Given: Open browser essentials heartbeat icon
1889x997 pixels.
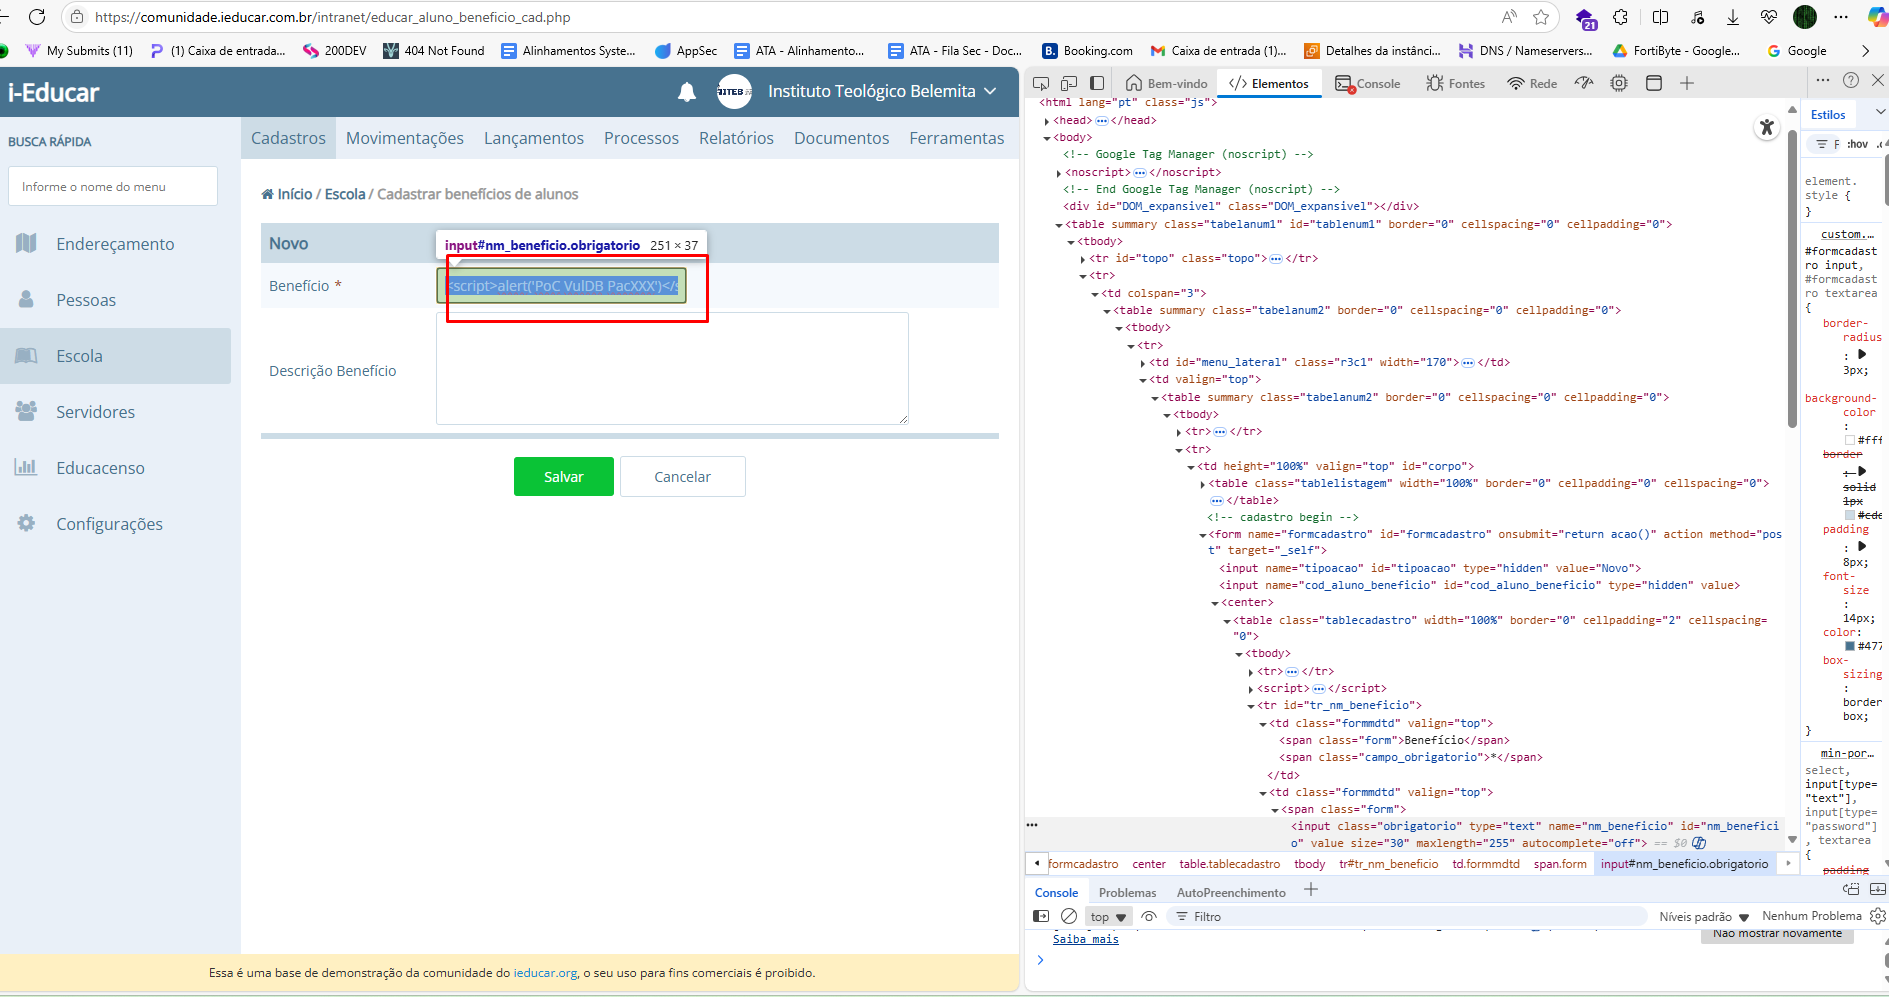Looking at the screenshot, I should 1769,17.
